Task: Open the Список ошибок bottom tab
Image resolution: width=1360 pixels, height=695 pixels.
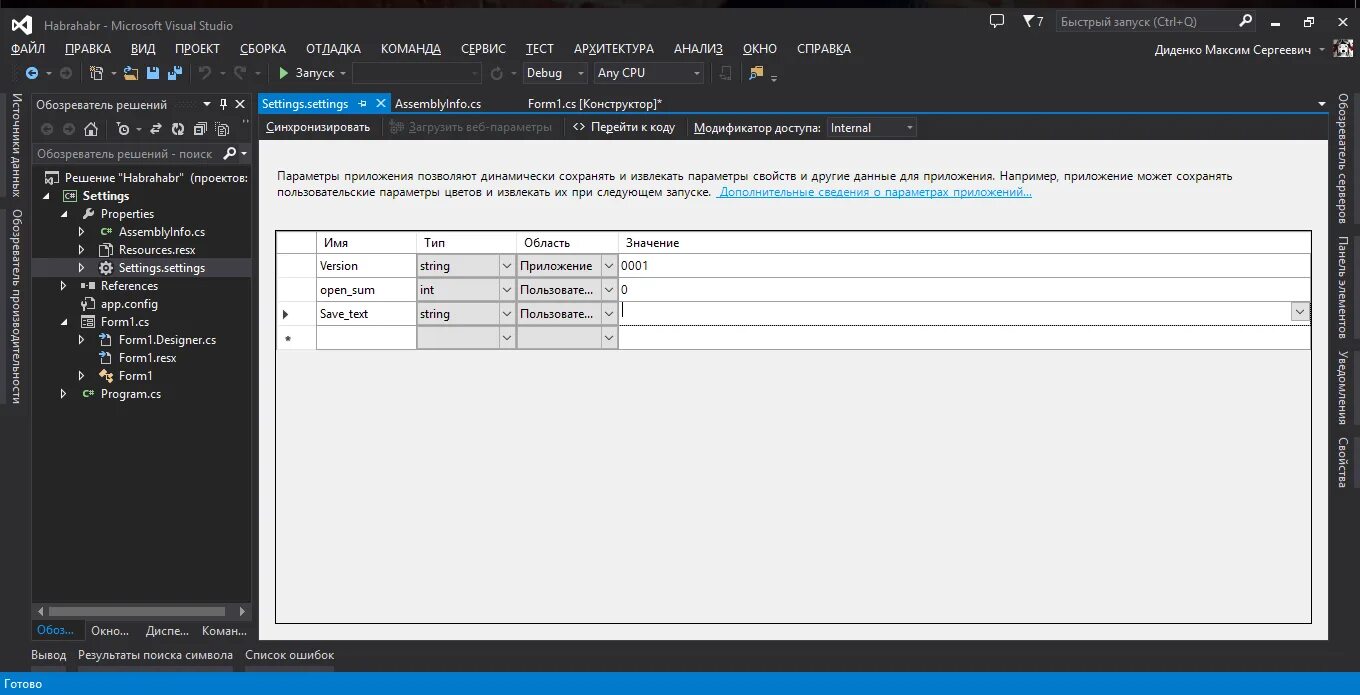Action: click(x=290, y=655)
